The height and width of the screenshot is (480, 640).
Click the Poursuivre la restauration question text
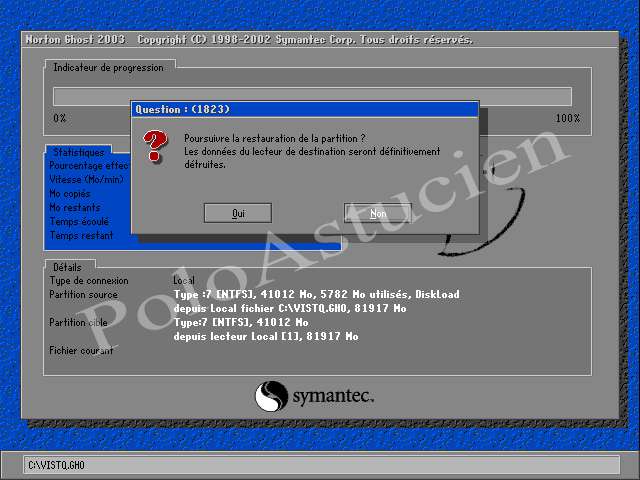[275, 138]
